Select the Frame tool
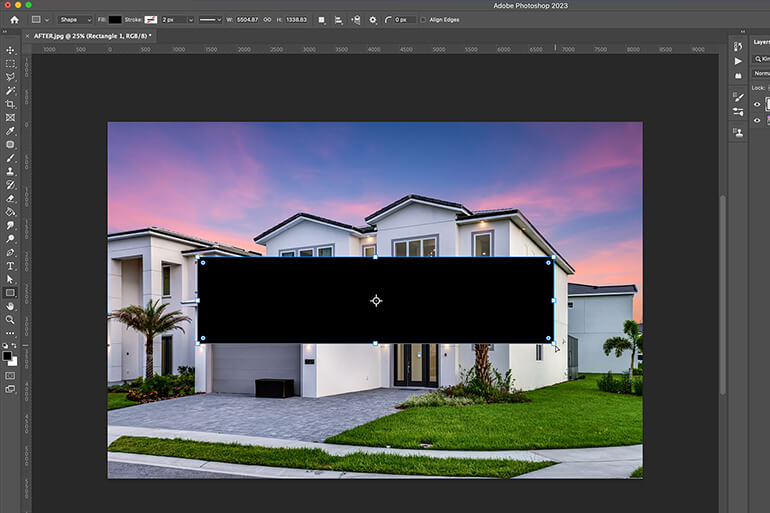Viewport: 770px width, 513px height. (x=10, y=117)
